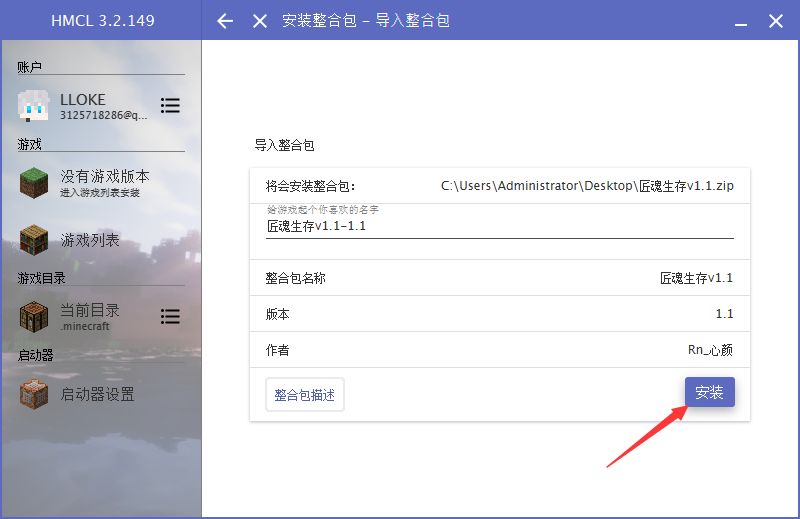The image size is (800, 519).
Task: Select the LLOKE account avatar
Action: click(34, 106)
